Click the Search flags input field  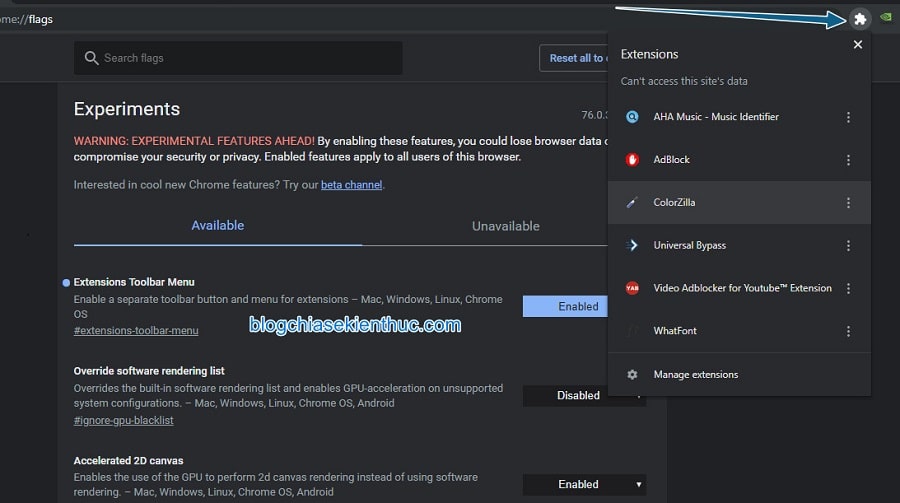(x=238, y=58)
